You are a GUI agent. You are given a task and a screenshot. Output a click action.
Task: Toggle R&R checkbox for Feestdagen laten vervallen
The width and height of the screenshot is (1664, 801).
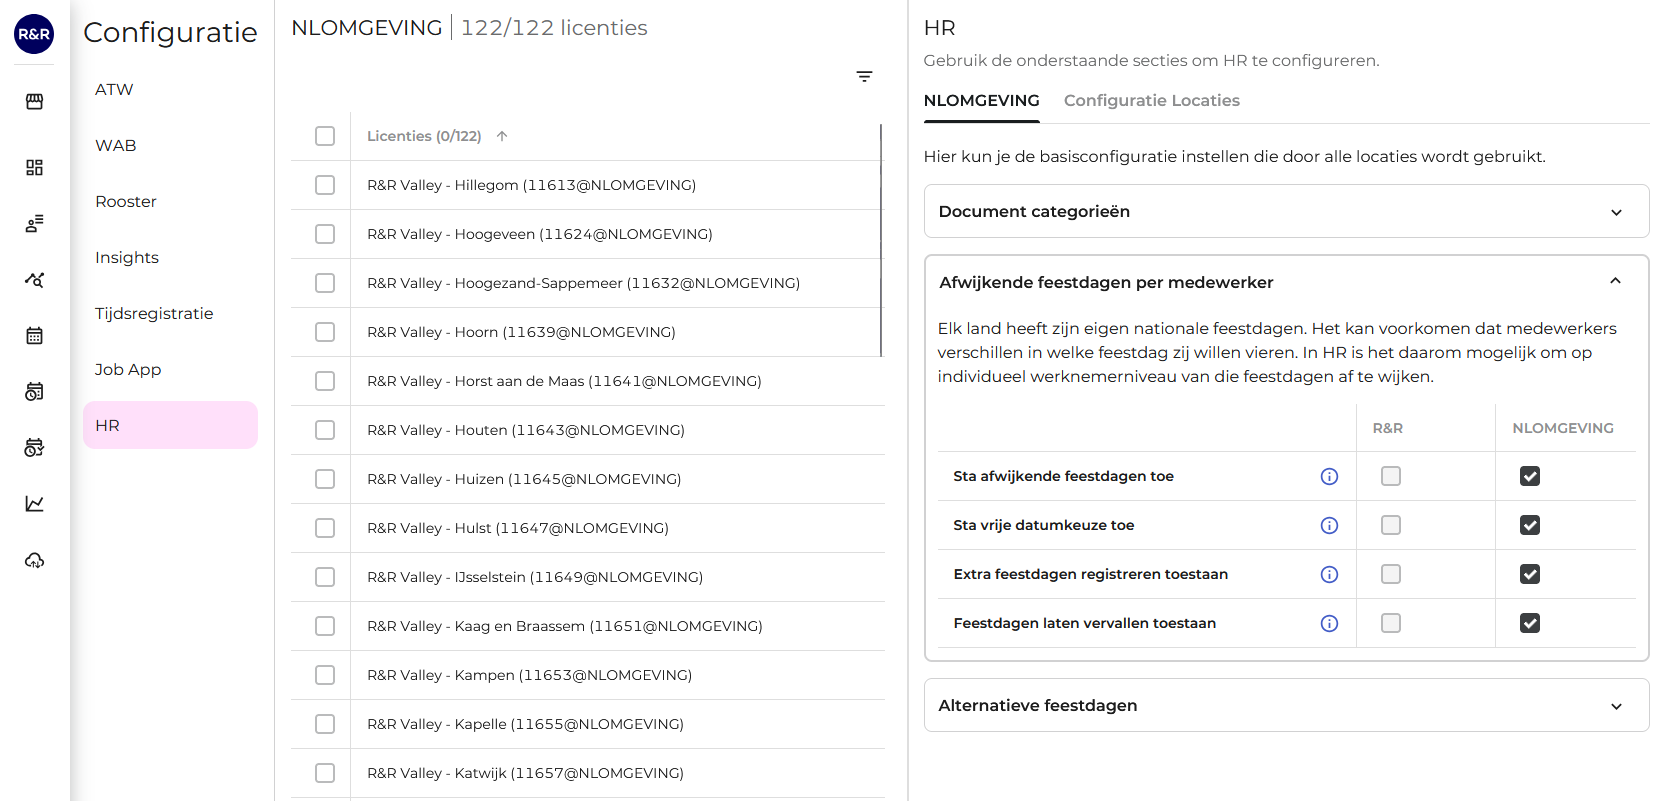1391,623
